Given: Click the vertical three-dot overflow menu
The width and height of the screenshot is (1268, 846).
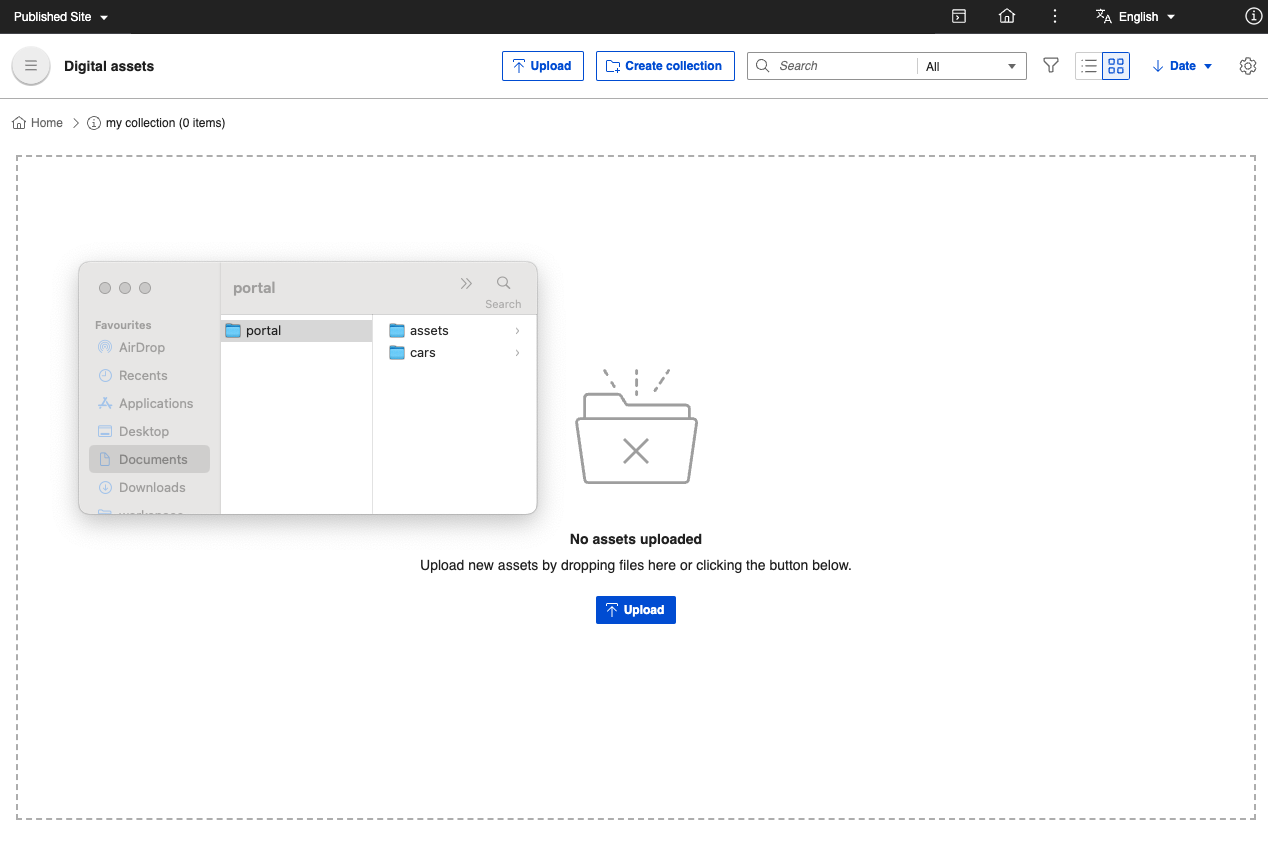Looking at the screenshot, I should (x=1055, y=17).
